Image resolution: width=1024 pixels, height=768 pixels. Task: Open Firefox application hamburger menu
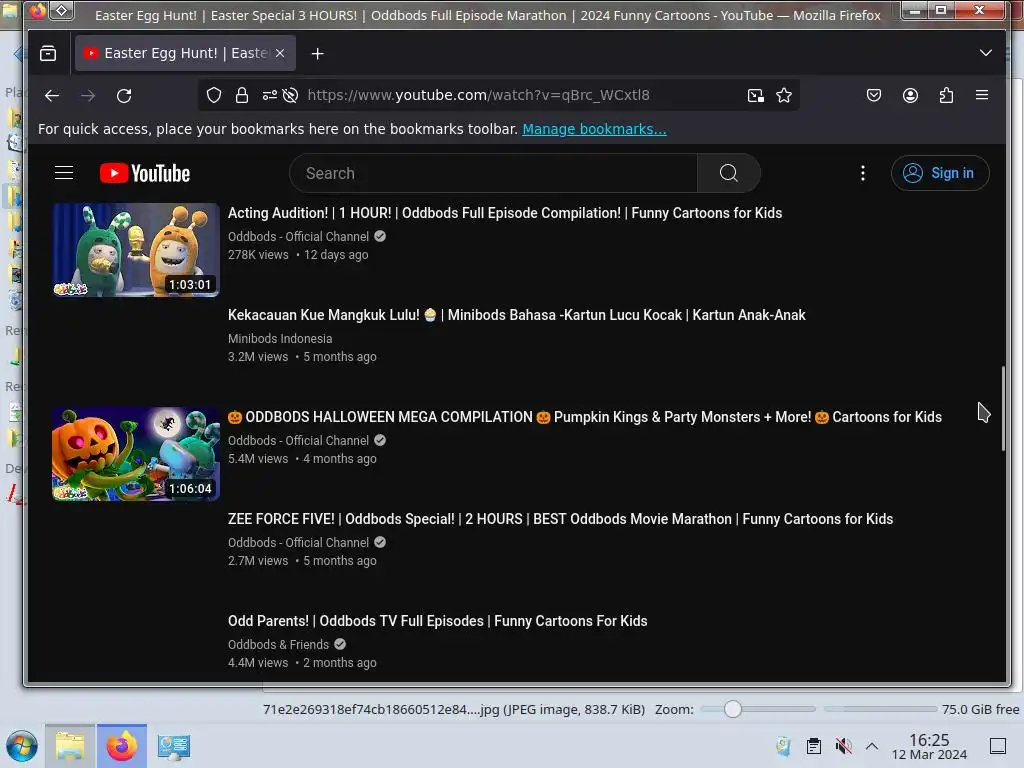click(982, 95)
